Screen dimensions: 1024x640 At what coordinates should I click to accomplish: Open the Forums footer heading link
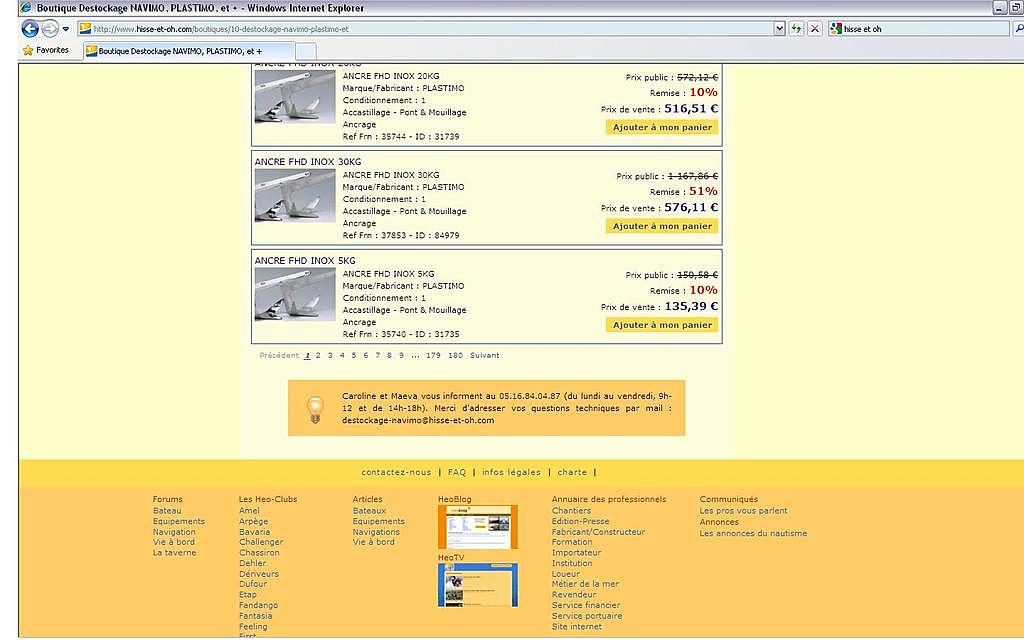pyautogui.click(x=168, y=500)
